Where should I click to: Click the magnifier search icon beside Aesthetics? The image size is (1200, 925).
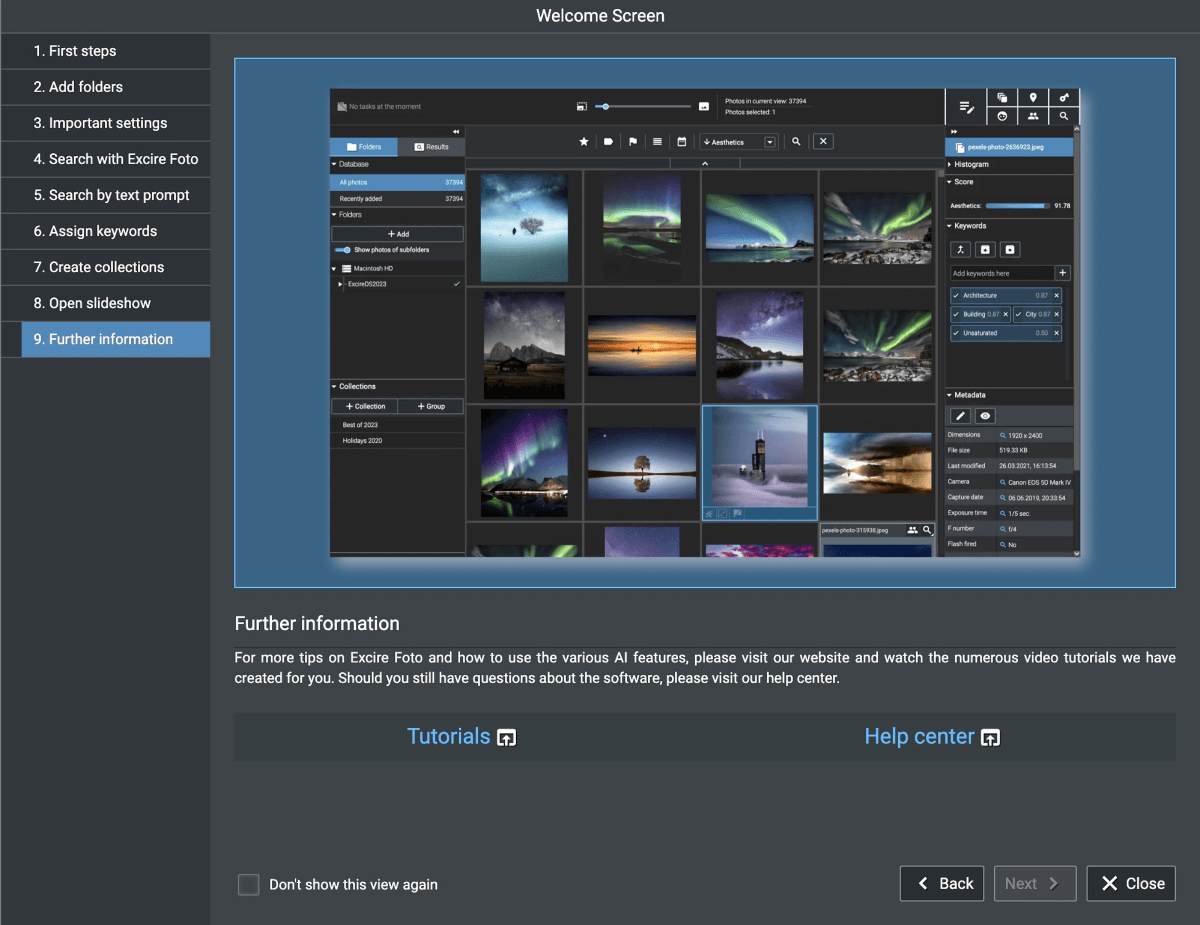point(795,141)
